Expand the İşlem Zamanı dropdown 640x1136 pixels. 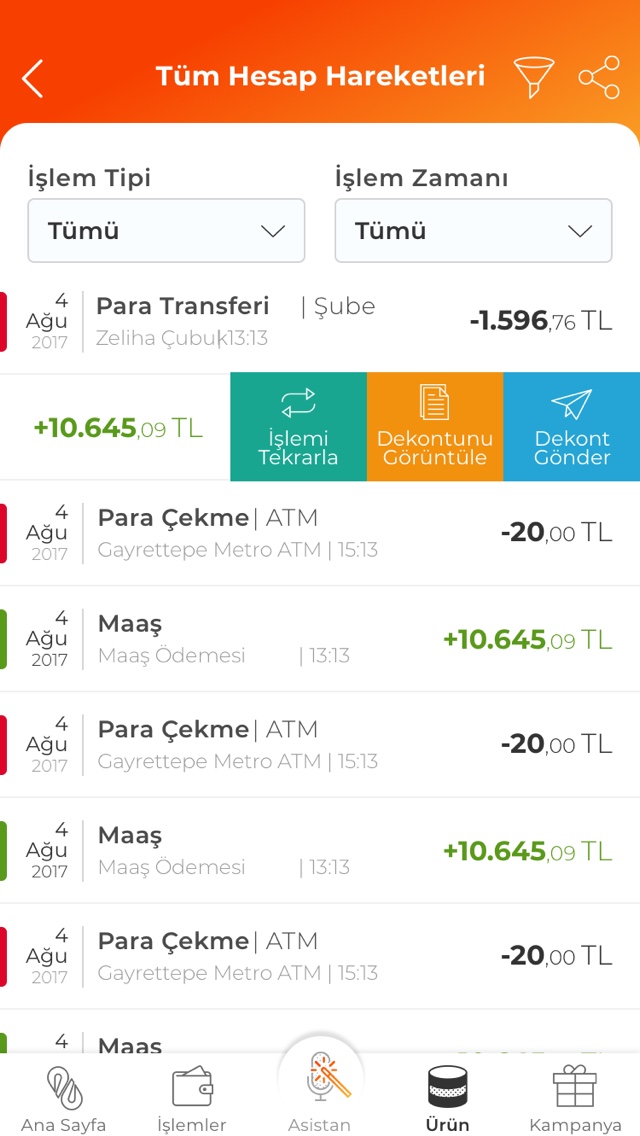click(x=473, y=231)
